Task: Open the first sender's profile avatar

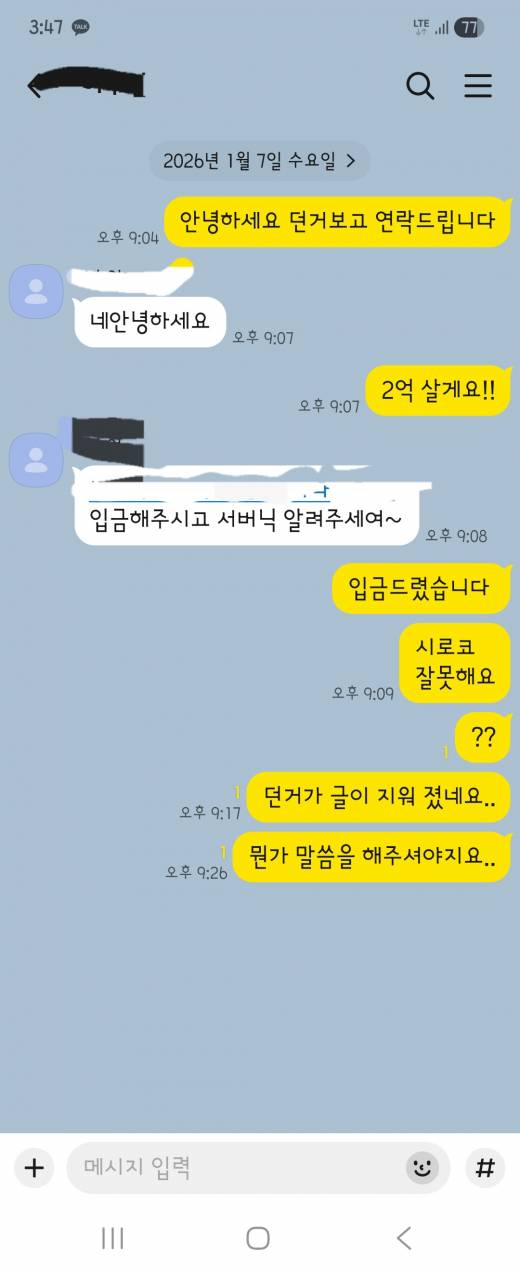Action: [x=36, y=291]
